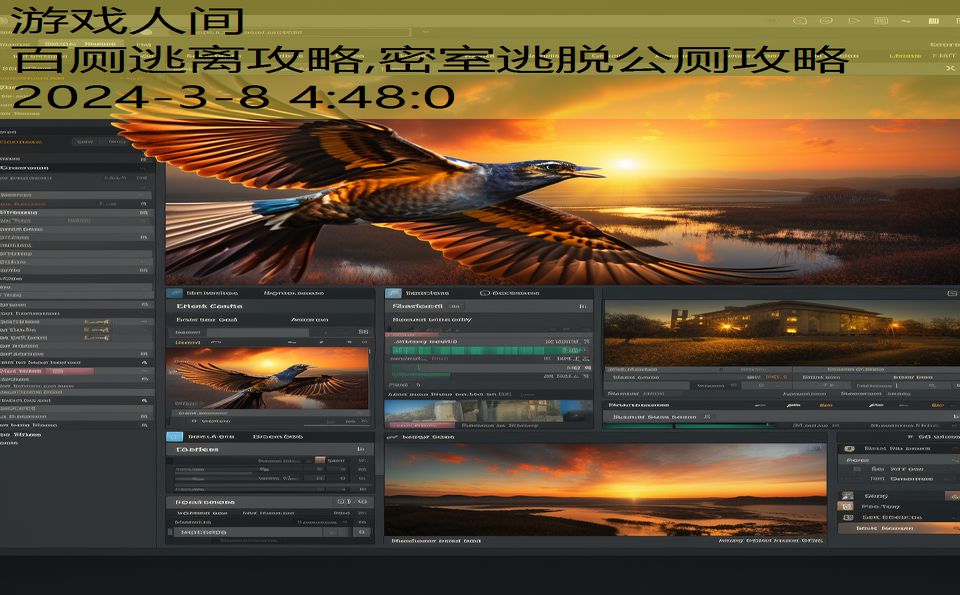Click the highlighted camera icon in the bottom-right list
The width and height of the screenshot is (960, 595).
click(x=847, y=506)
